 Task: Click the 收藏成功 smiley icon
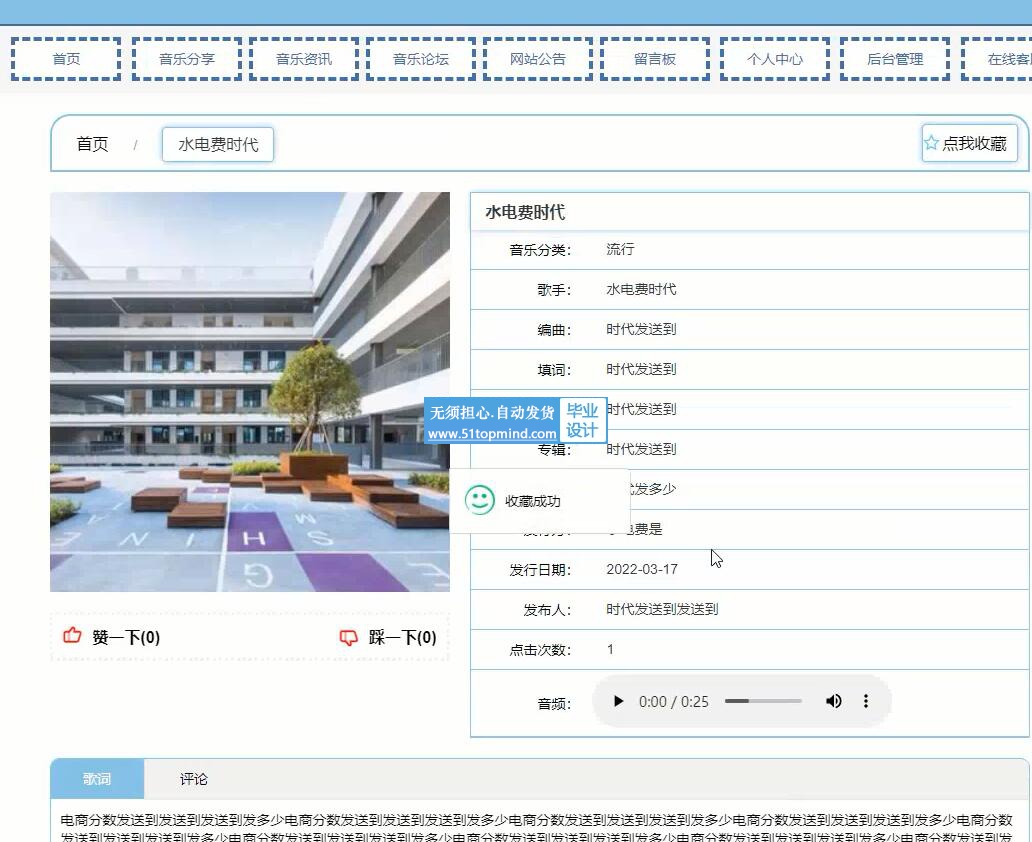click(480, 500)
